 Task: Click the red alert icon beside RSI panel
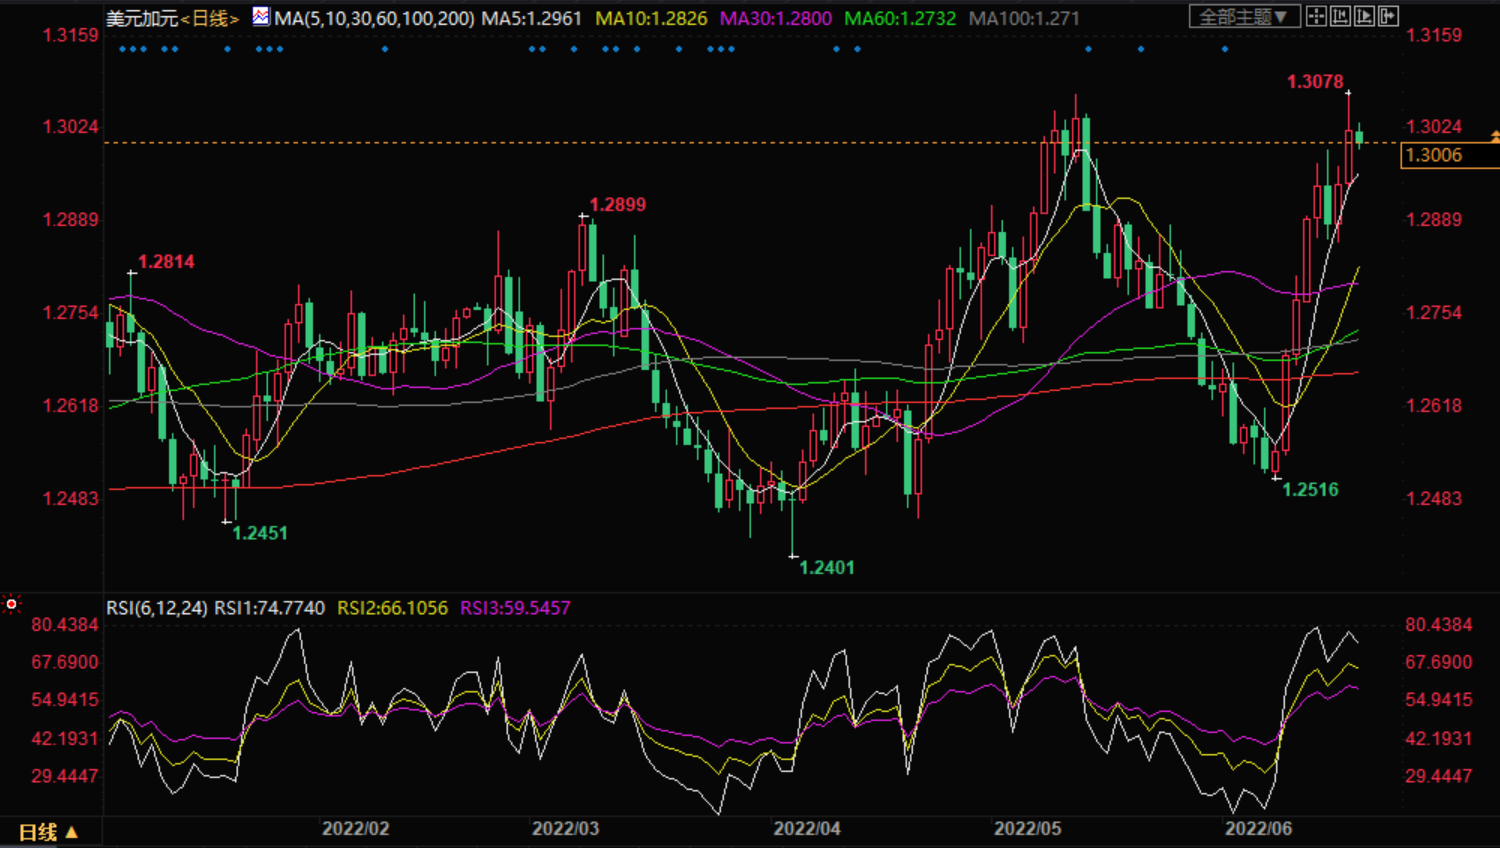coord(12,604)
